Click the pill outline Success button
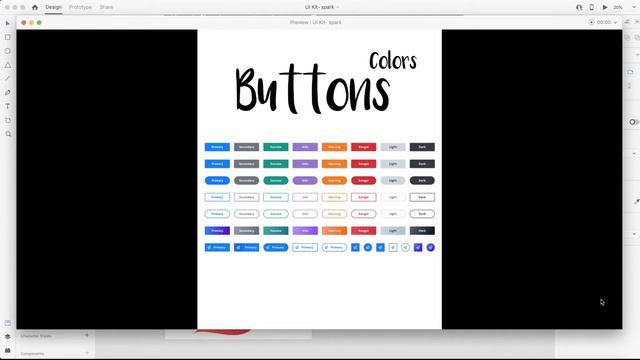This screenshot has height=360, width=640. coord(276,214)
